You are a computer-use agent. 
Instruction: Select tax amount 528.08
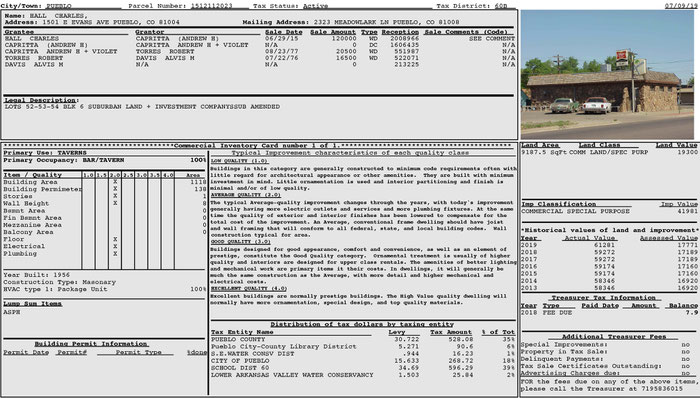coord(461,339)
